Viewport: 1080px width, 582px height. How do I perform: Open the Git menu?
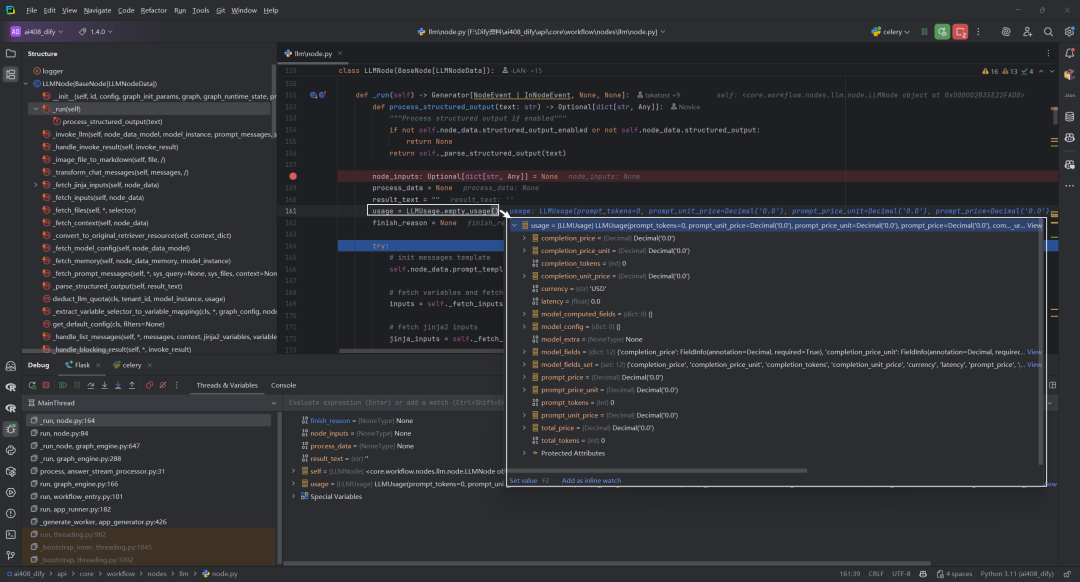point(220,10)
